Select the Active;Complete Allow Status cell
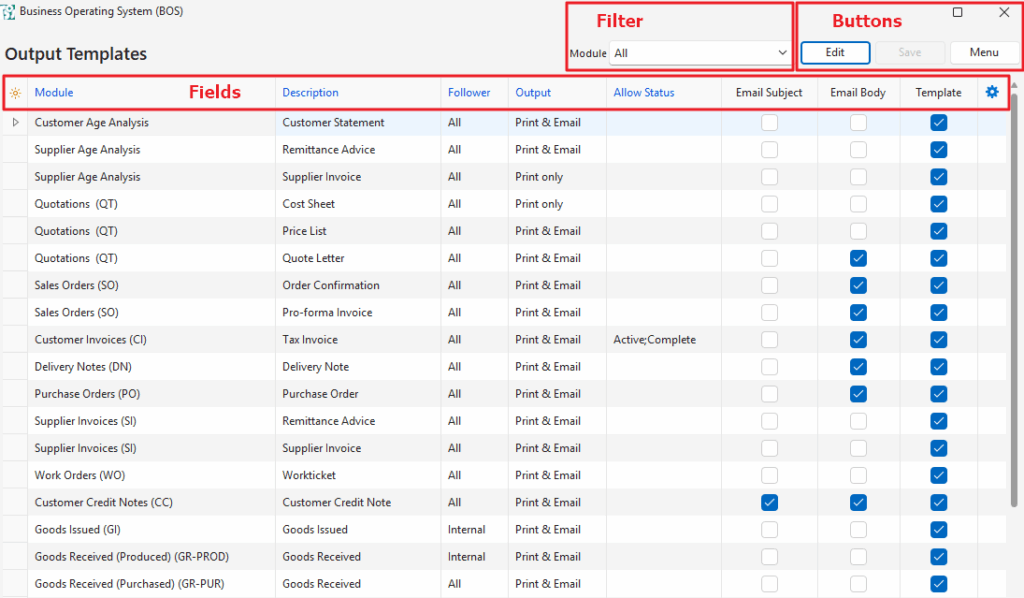This screenshot has width=1024, height=598. tap(655, 340)
